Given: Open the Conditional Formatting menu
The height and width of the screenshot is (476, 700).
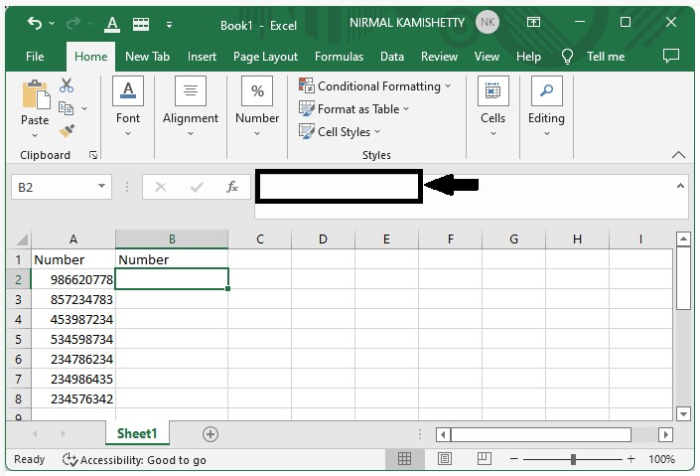Looking at the screenshot, I should point(375,86).
